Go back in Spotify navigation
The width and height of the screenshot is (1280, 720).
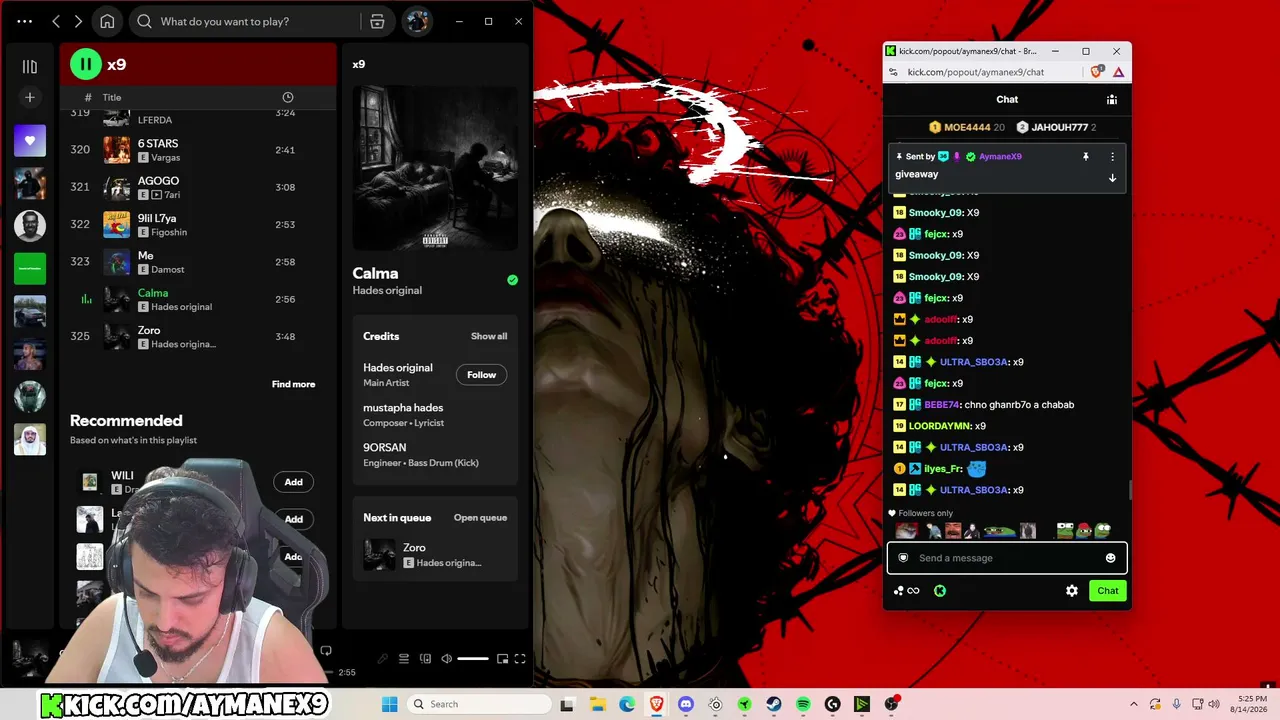pyautogui.click(x=56, y=21)
